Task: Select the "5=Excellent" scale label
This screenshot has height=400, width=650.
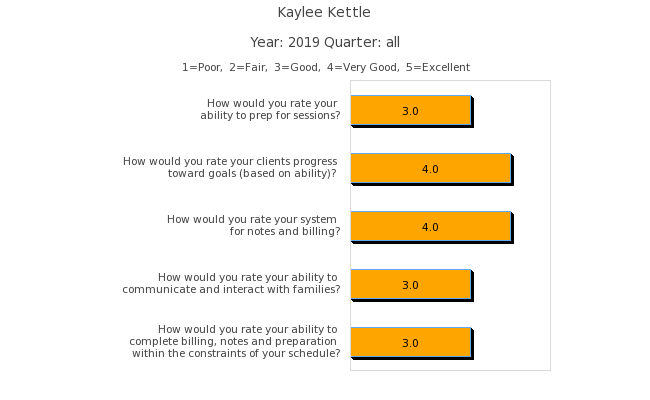Action: coord(437,68)
